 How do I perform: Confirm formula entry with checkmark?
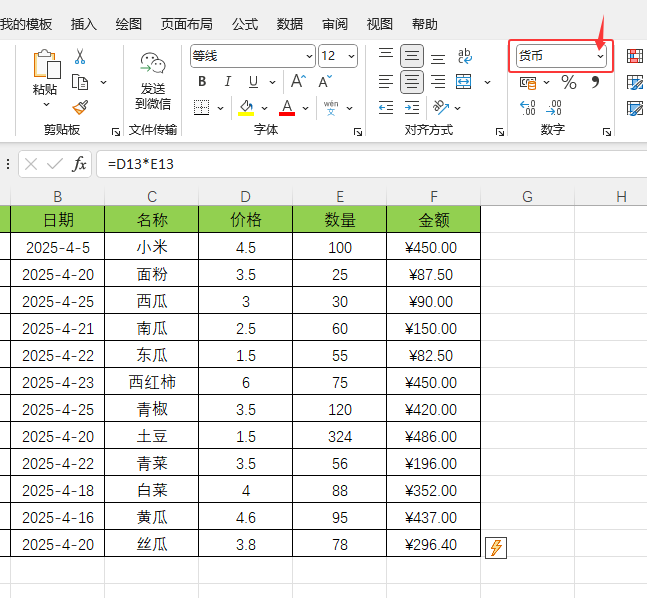click(55, 164)
